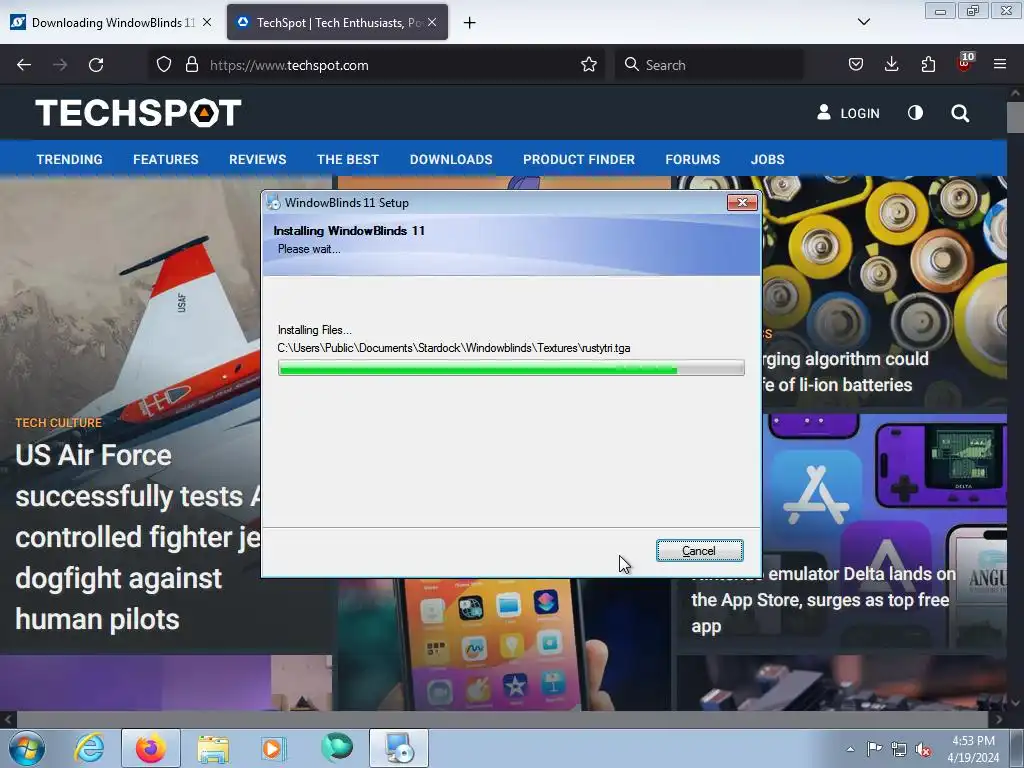Launch Internet Explorer from the taskbar
This screenshot has height=768, width=1024.
(89, 748)
